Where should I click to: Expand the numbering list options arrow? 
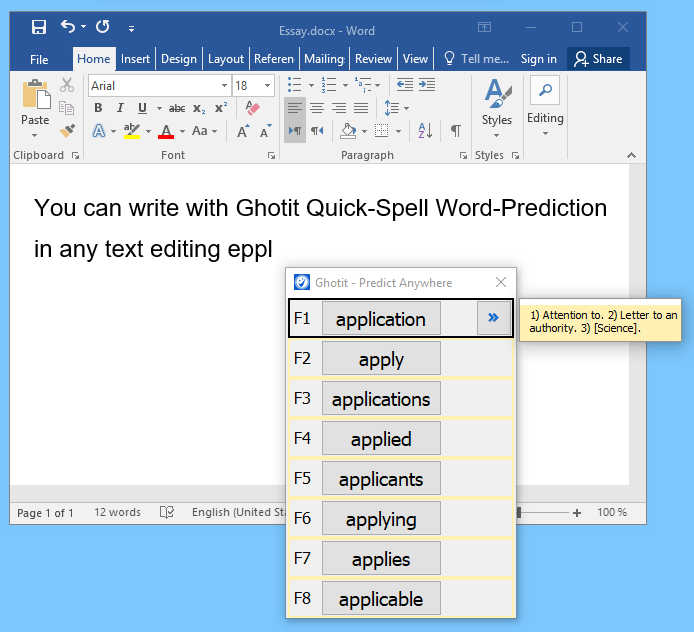click(x=345, y=85)
